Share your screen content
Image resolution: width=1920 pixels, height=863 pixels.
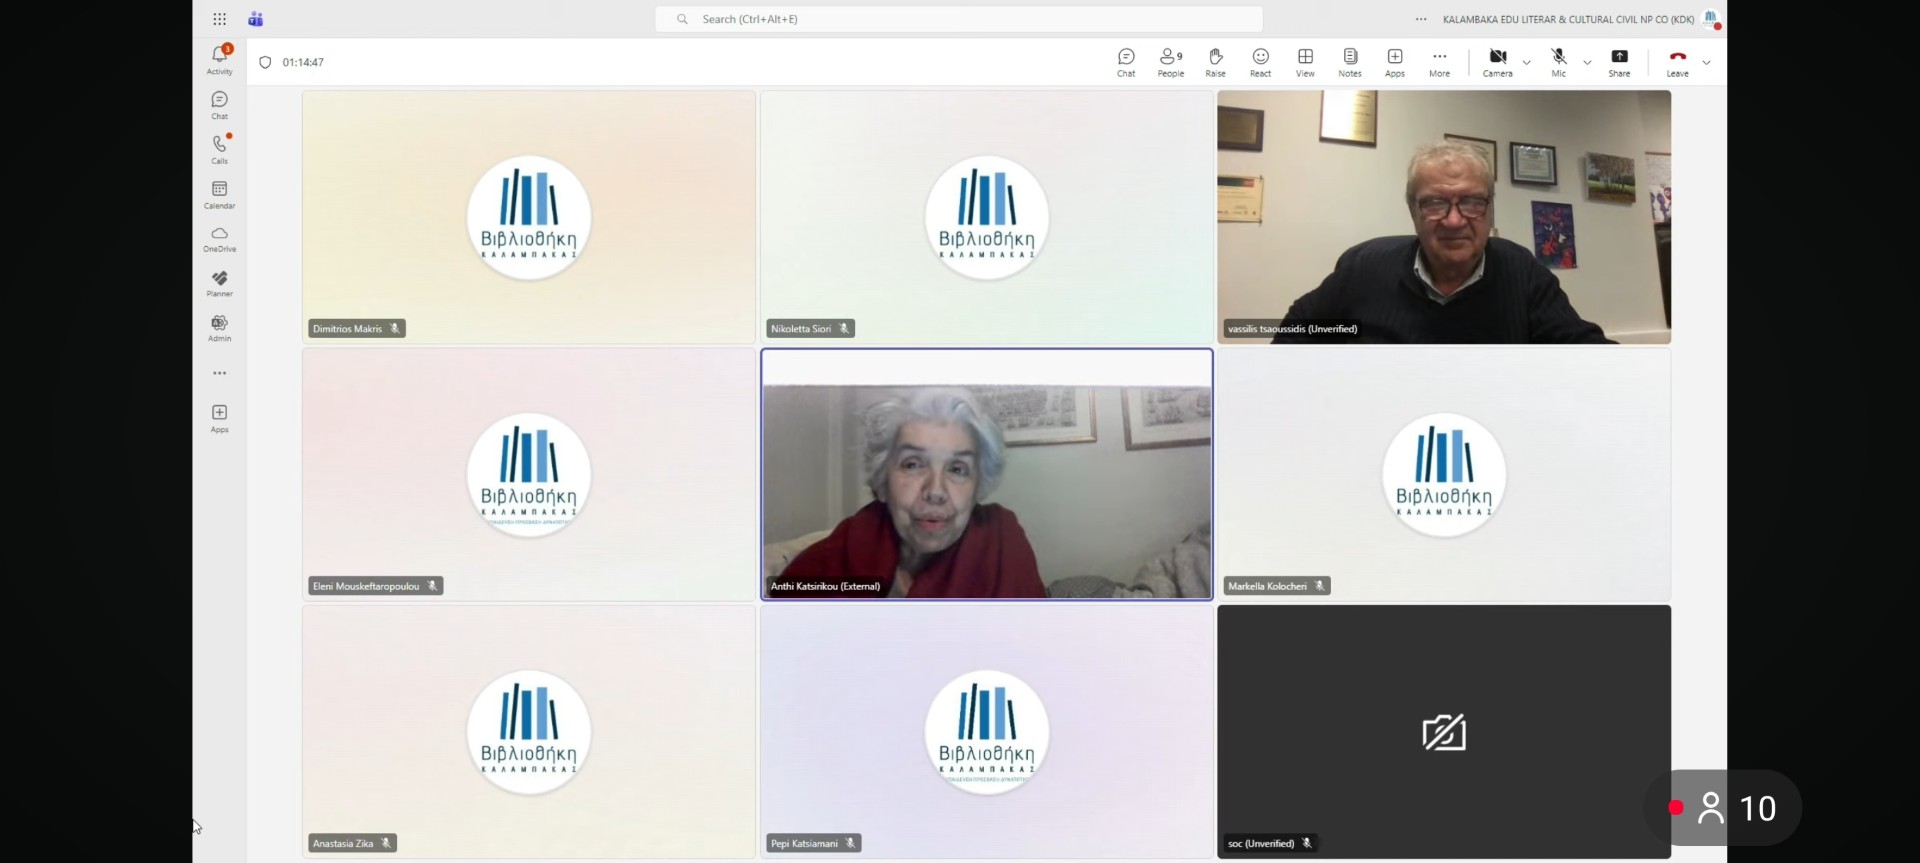tap(1619, 61)
